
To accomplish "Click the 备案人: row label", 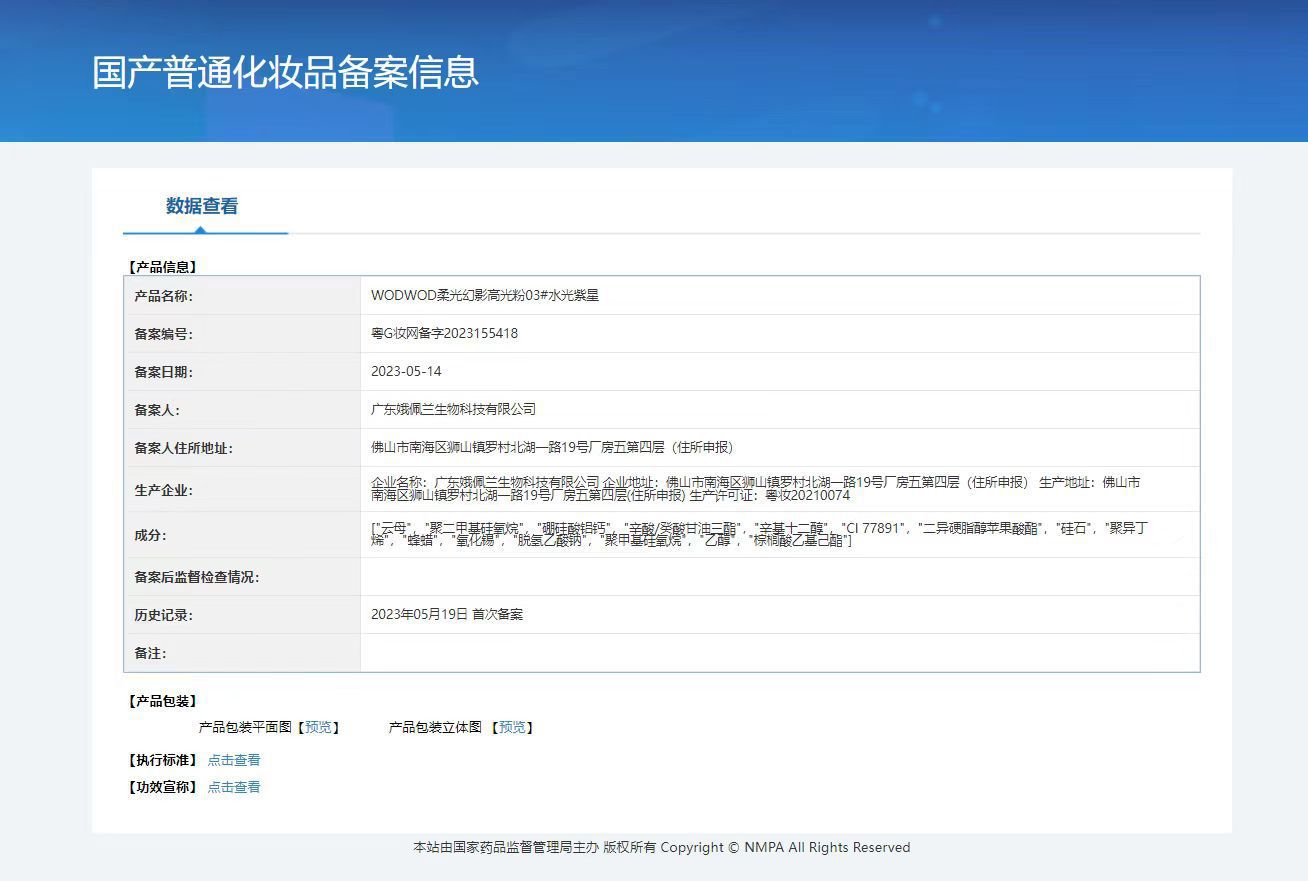I will pyautogui.click(x=157, y=410).
